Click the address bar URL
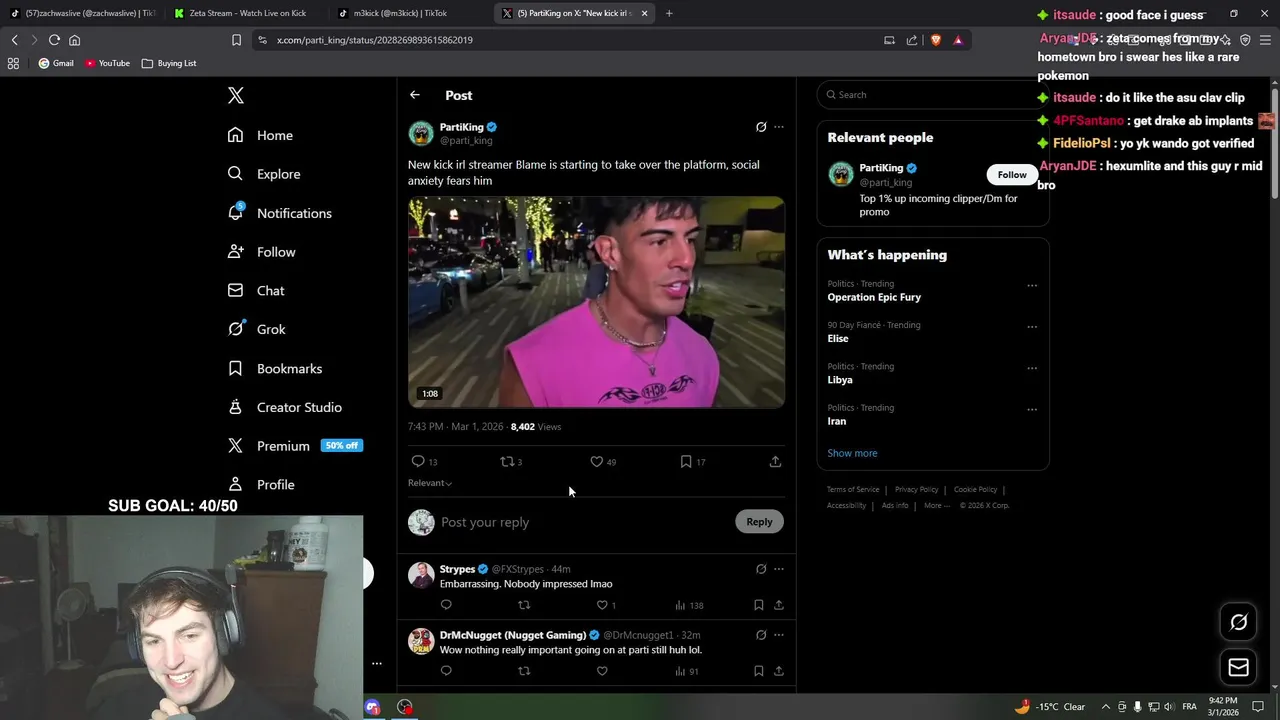 click(374, 40)
